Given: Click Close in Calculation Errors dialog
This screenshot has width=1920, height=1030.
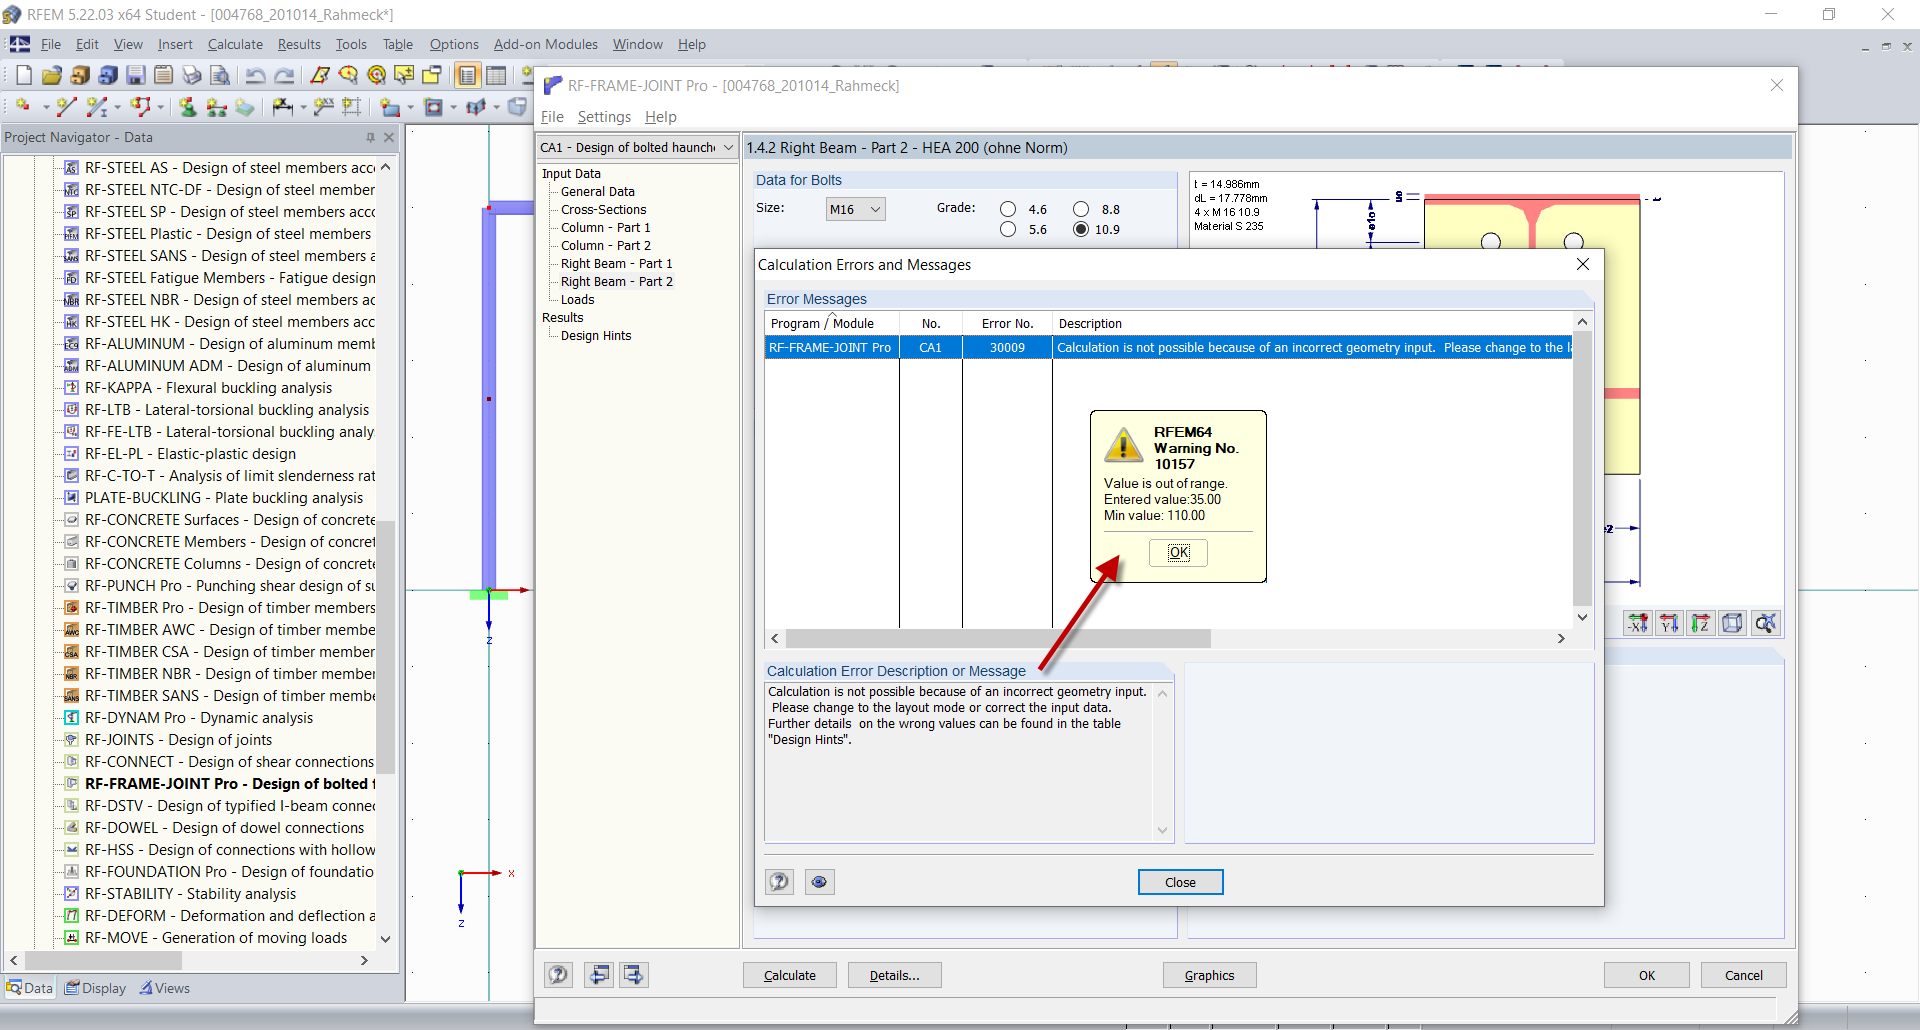Looking at the screenshot, I should [x=1180, y=882].
